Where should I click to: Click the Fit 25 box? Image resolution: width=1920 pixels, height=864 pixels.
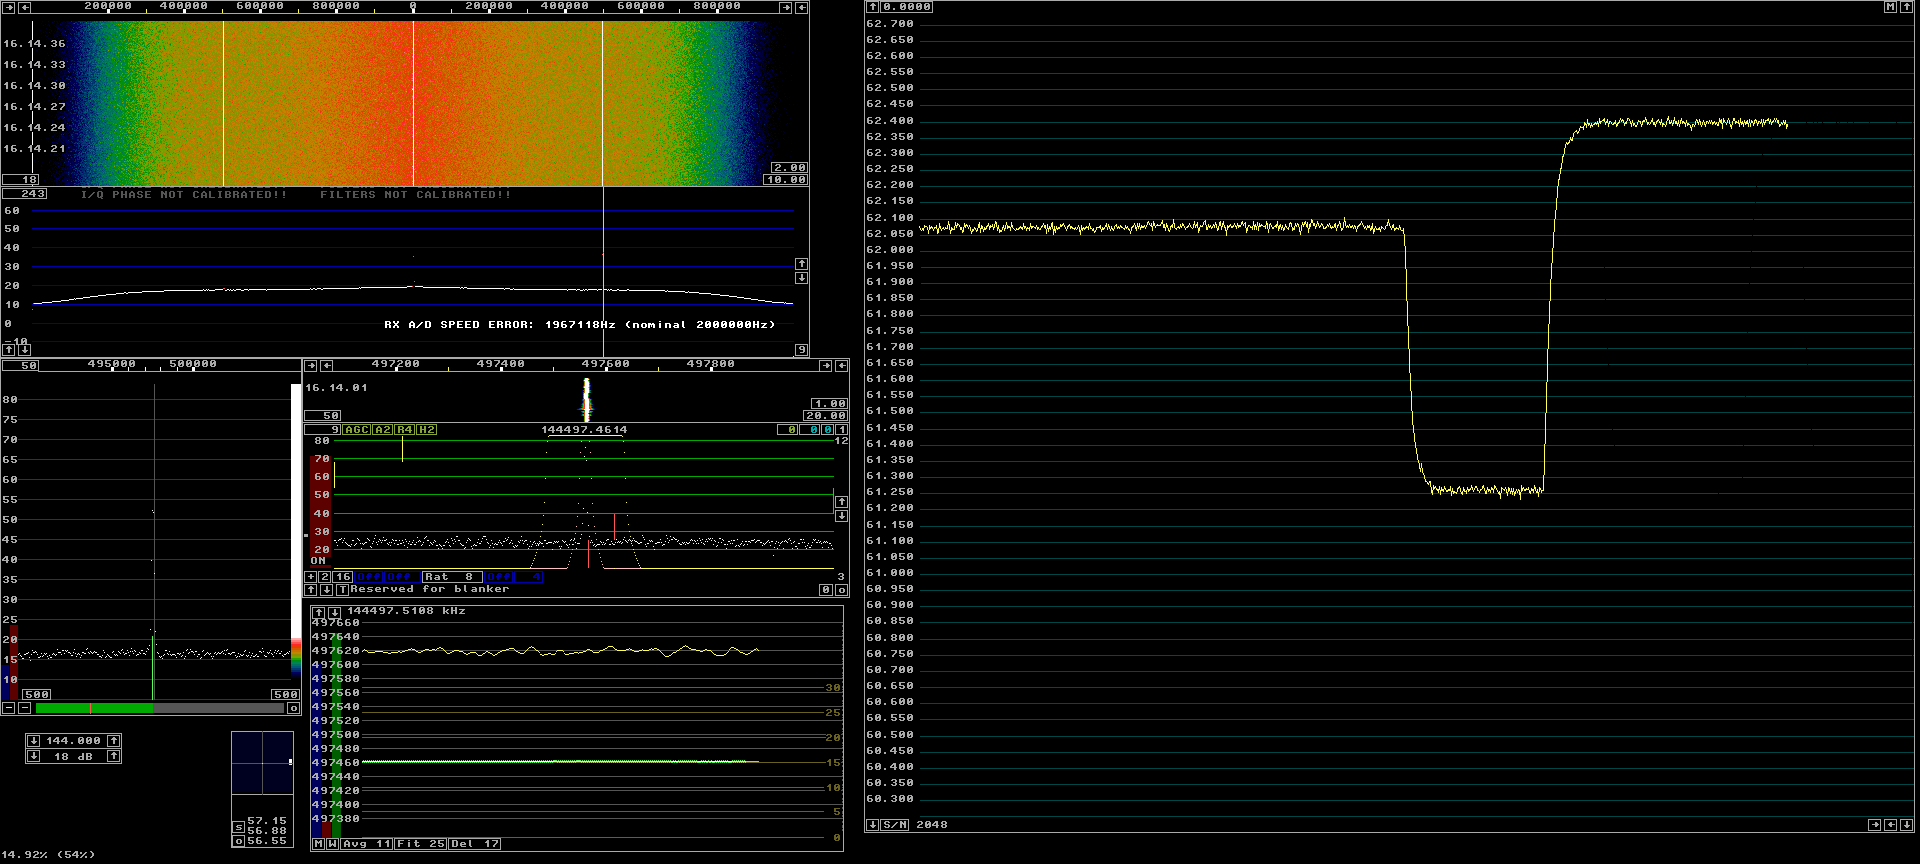[420, 844]
